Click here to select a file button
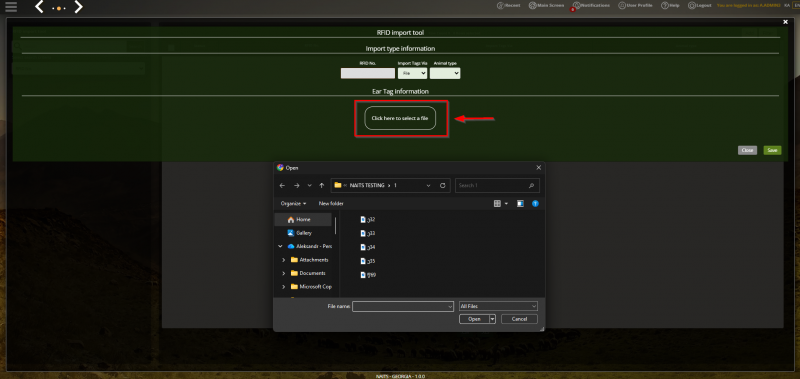The width and height of the screenshot is (800, 379). 400,118
